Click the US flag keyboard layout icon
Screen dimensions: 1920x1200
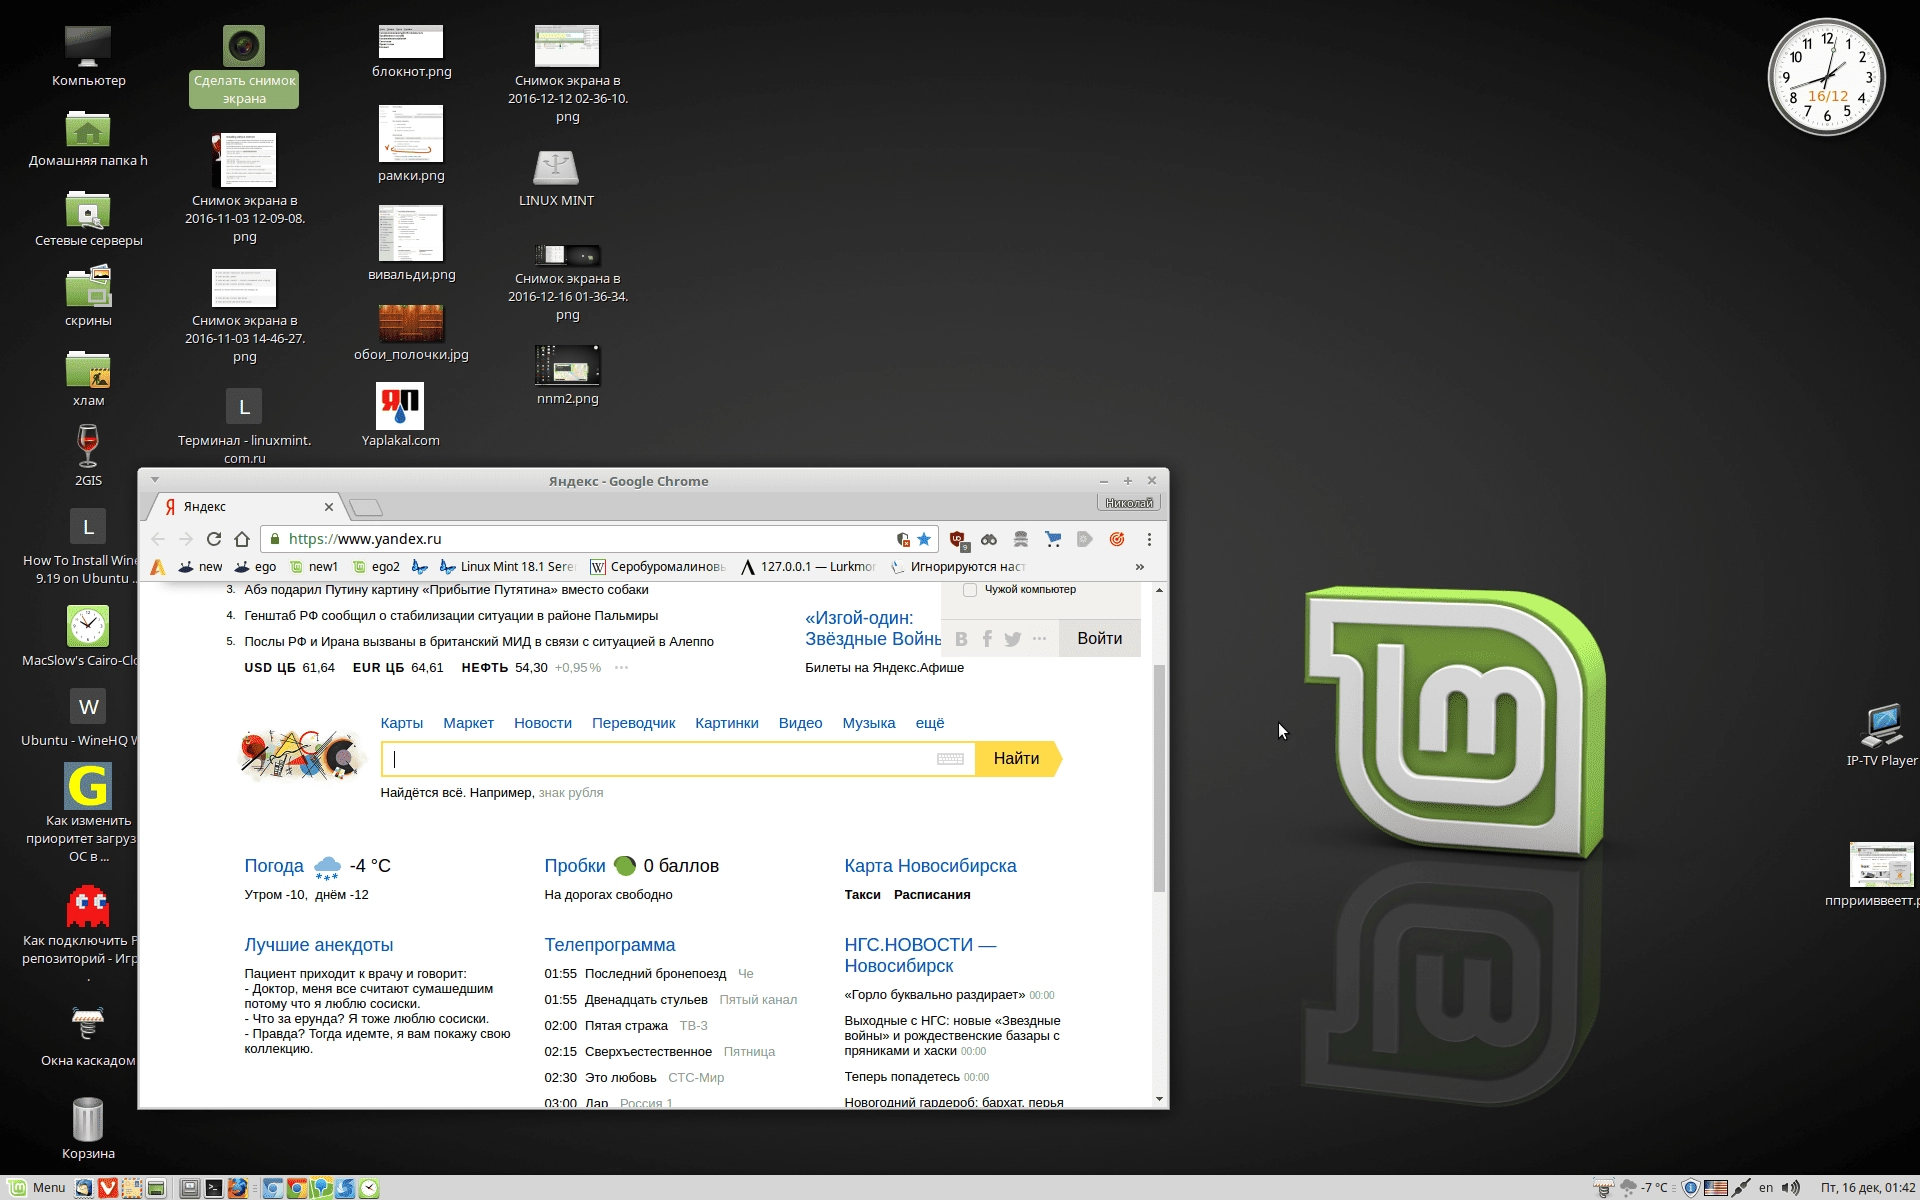tap(1716, 1188)
